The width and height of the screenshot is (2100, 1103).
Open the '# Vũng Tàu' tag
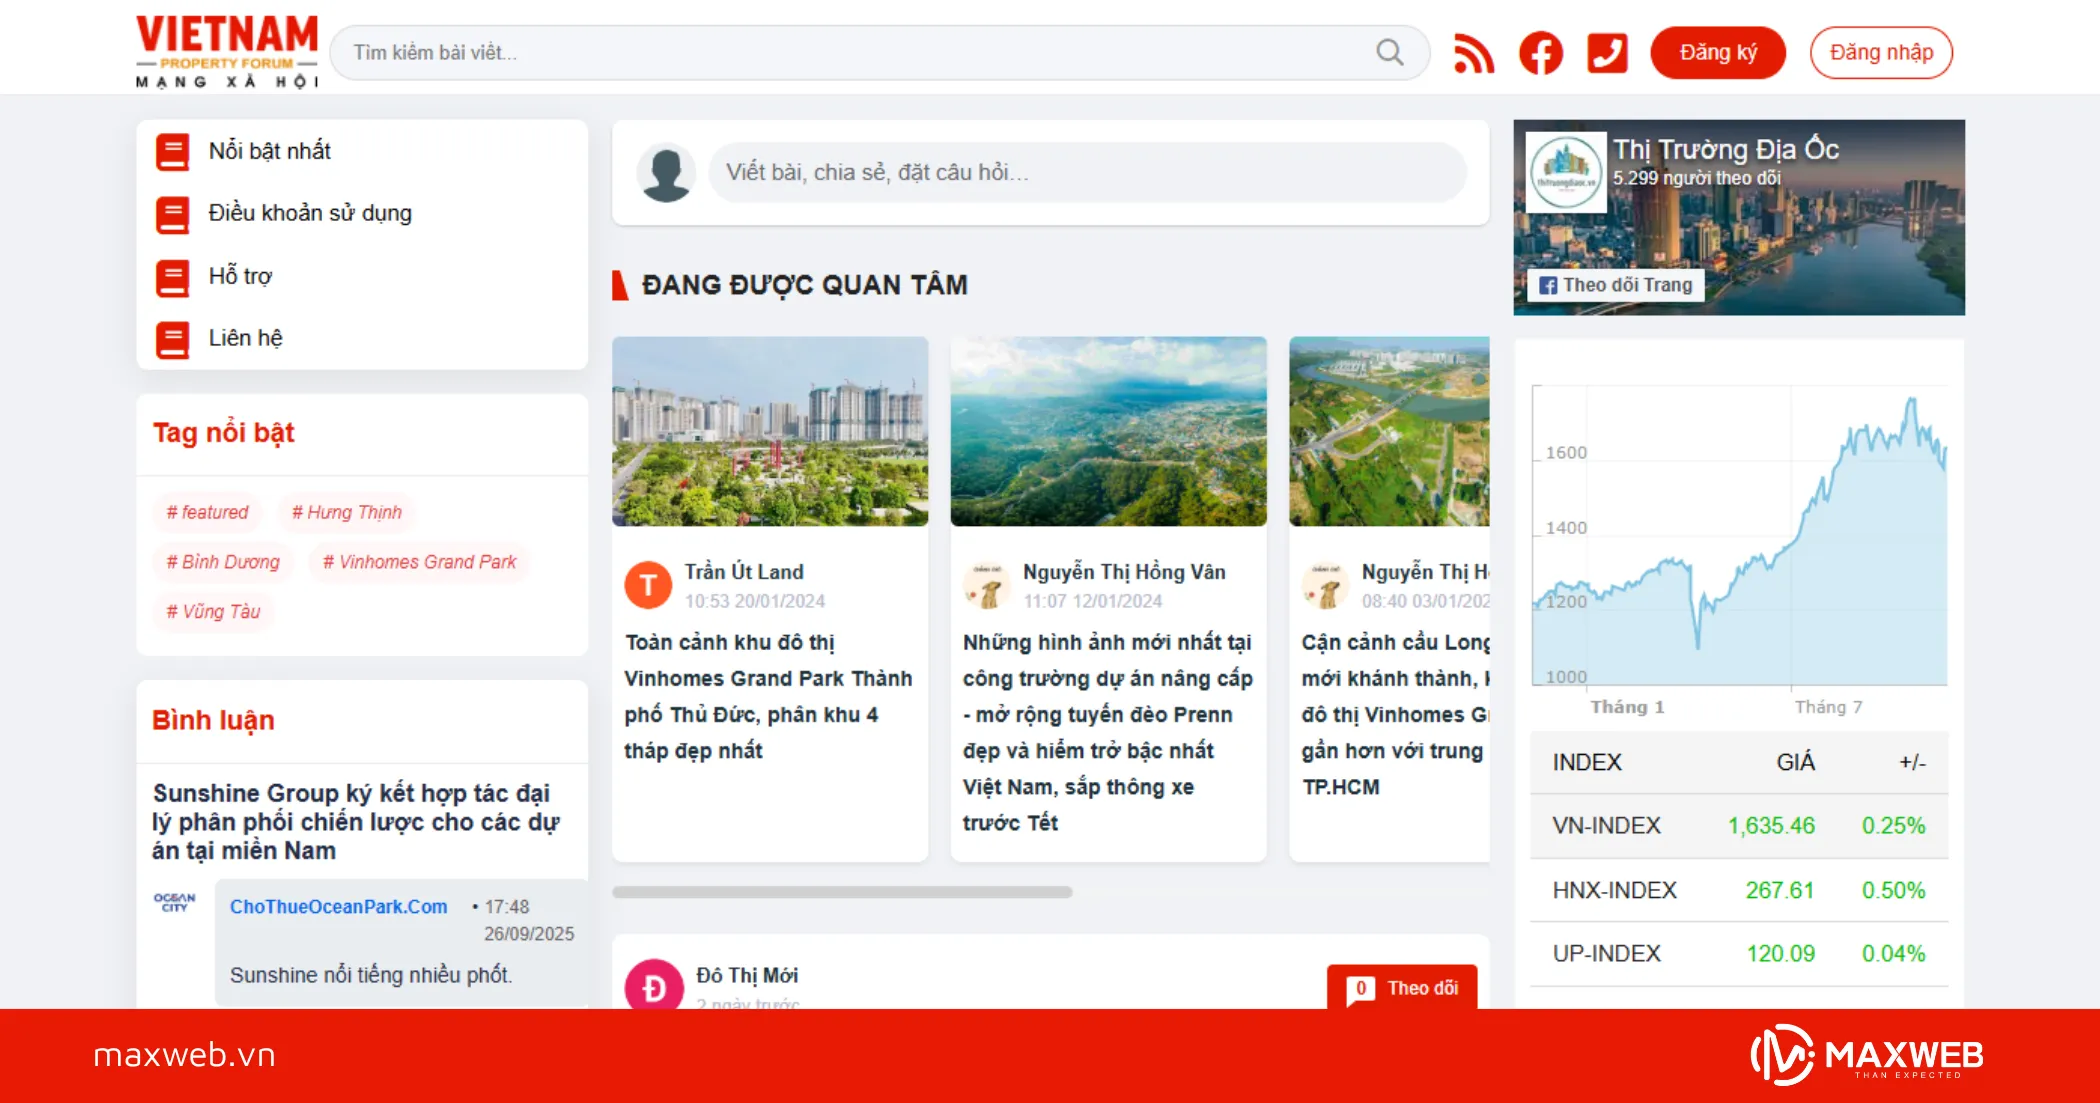pyautogui.click(x=213, y=611)
